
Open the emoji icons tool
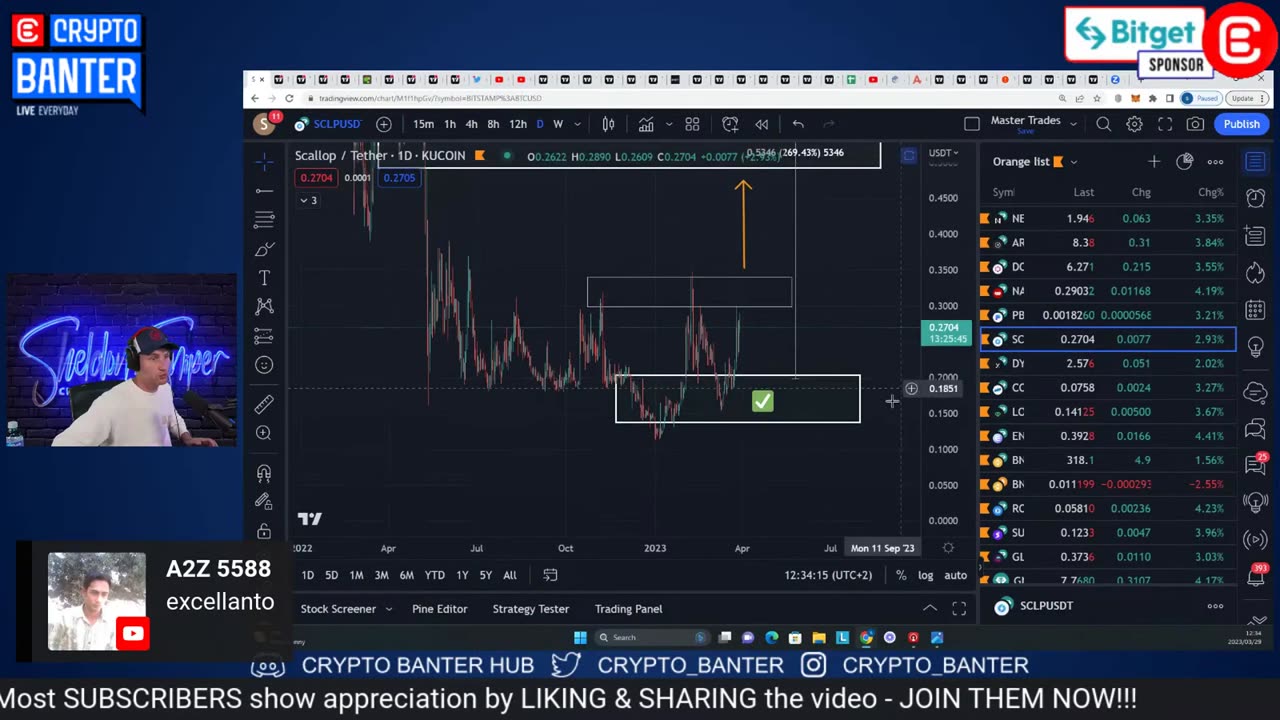click(x=264, y=365)
